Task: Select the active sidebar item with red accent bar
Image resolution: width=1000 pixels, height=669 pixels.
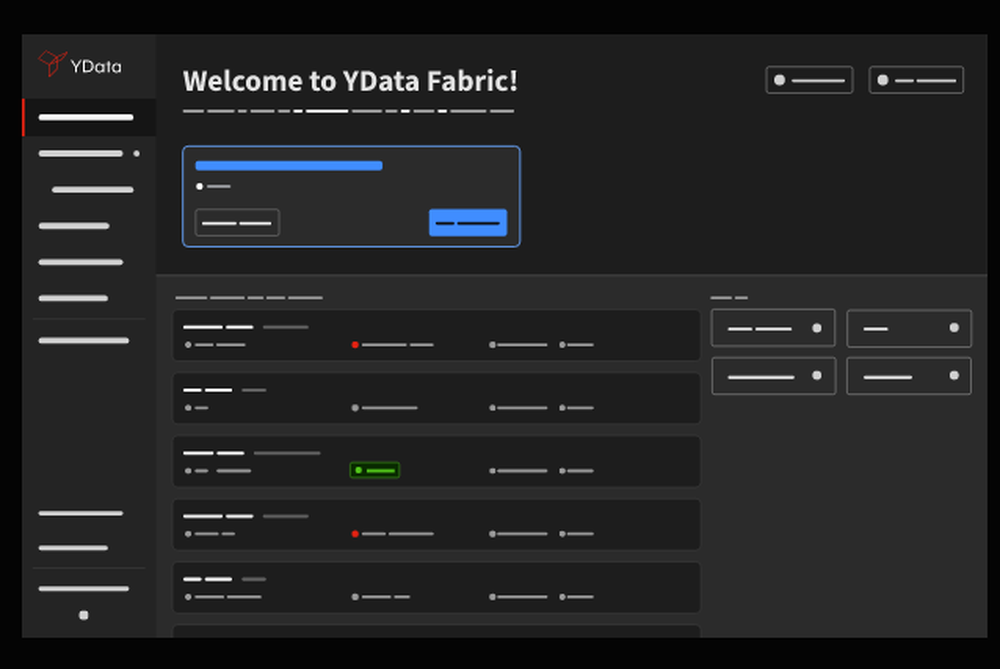Action: [89, 117]
